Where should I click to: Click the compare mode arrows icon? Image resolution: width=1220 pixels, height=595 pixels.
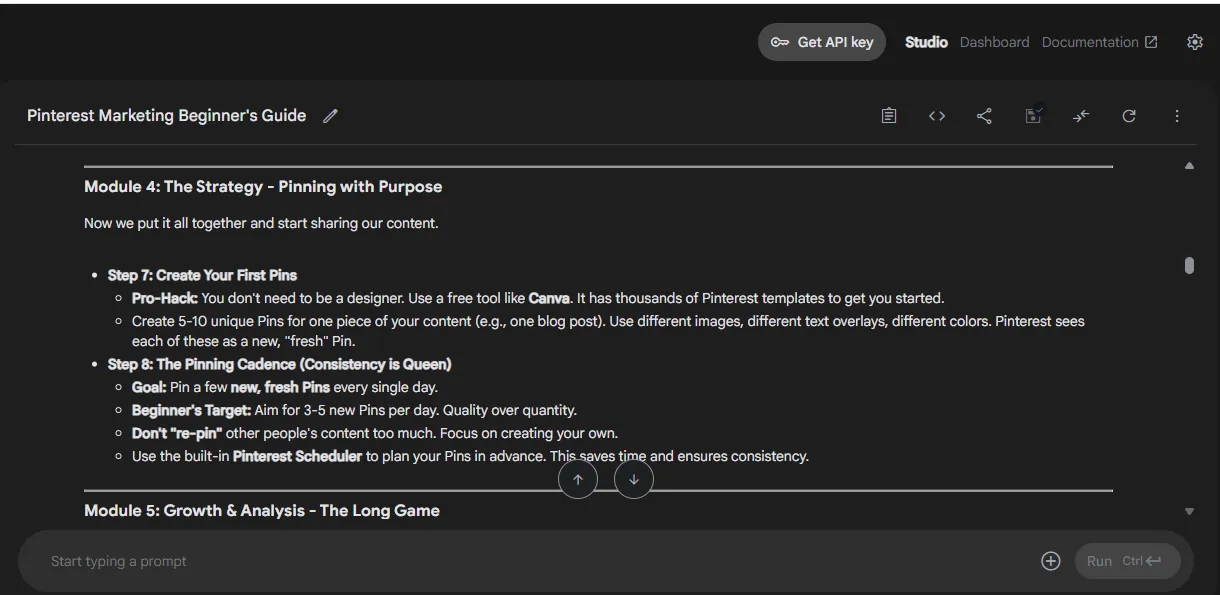1081,116
